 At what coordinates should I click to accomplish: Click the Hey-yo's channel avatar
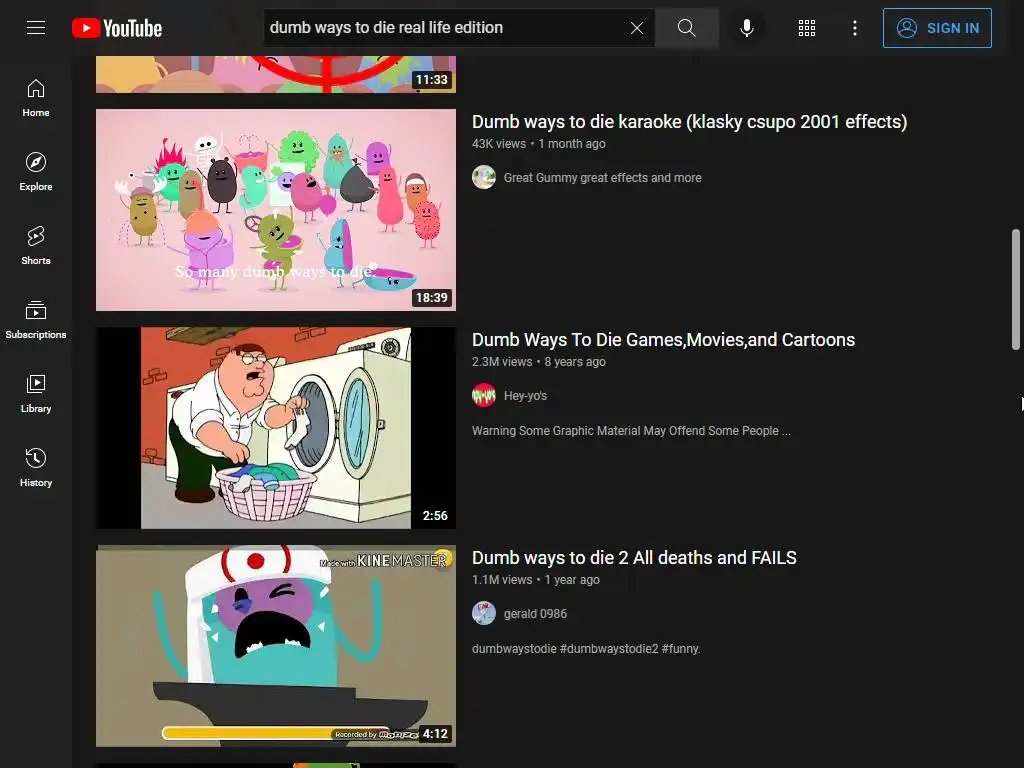(x=484, y=396)
